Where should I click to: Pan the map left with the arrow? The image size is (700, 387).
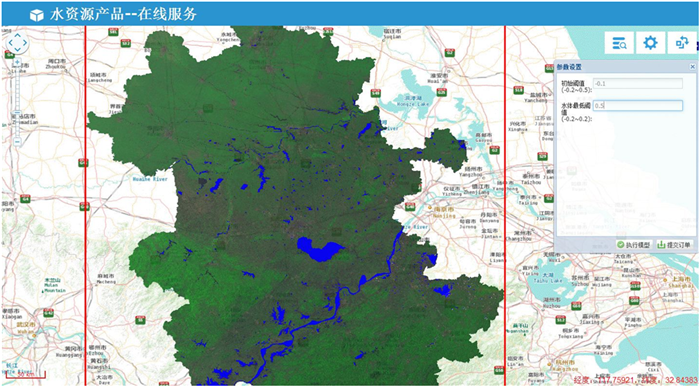coord(10,43)
